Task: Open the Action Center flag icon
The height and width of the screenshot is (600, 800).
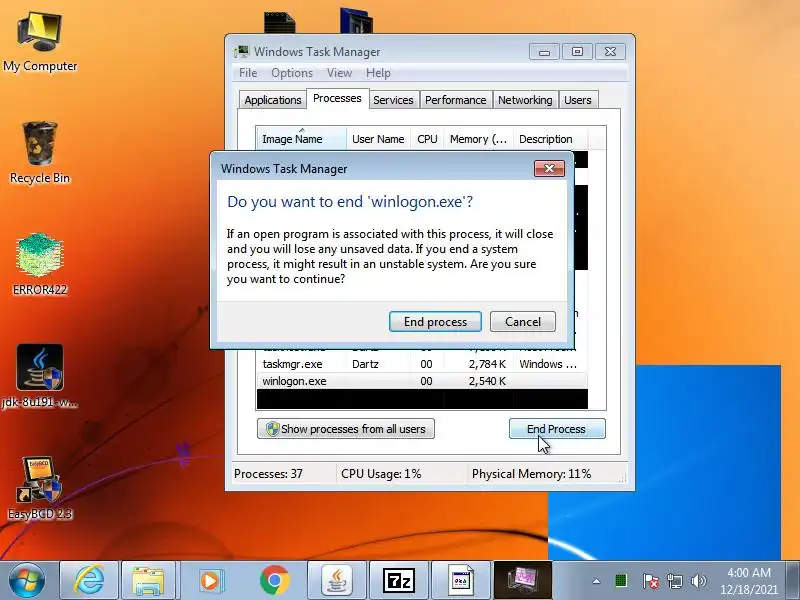Action: [650, 581]
